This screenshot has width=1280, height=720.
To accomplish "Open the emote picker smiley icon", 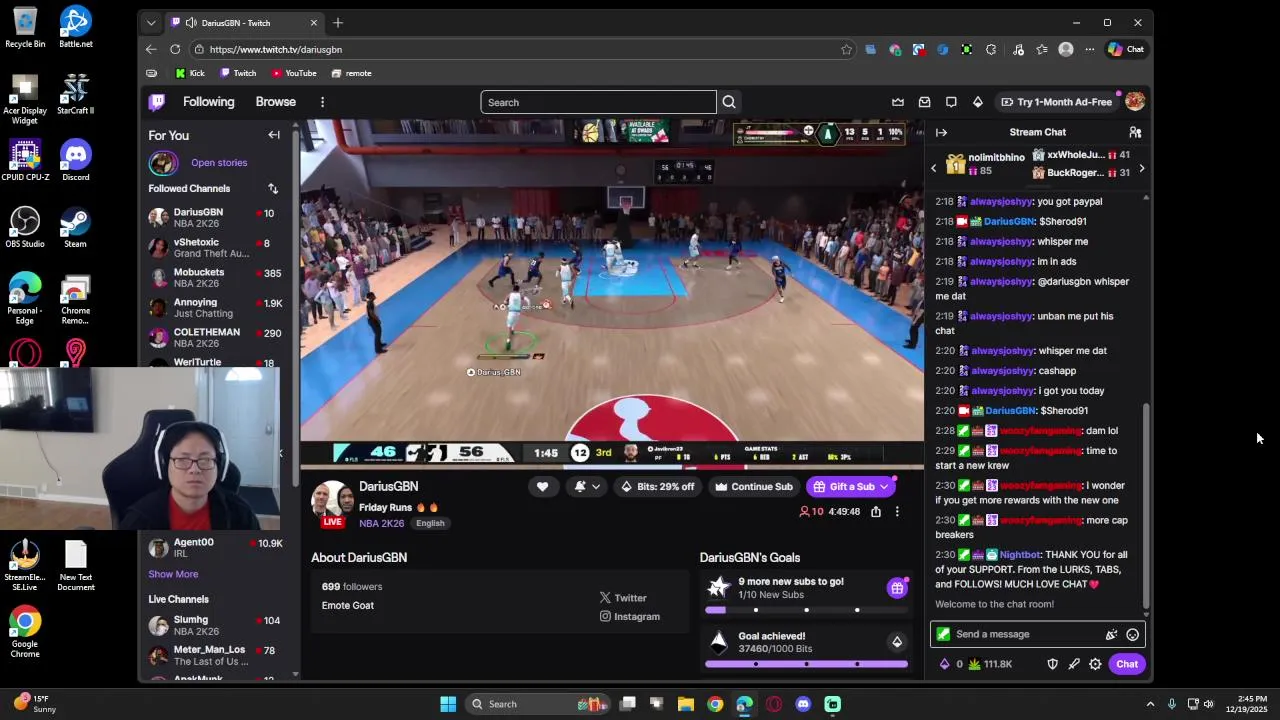I will 1132,634.
